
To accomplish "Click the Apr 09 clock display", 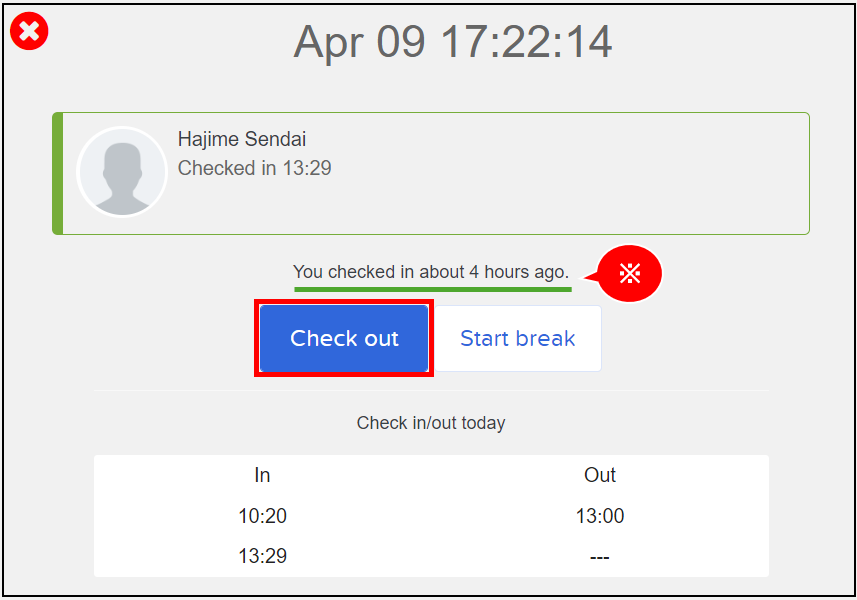I will tap(453, 42).
